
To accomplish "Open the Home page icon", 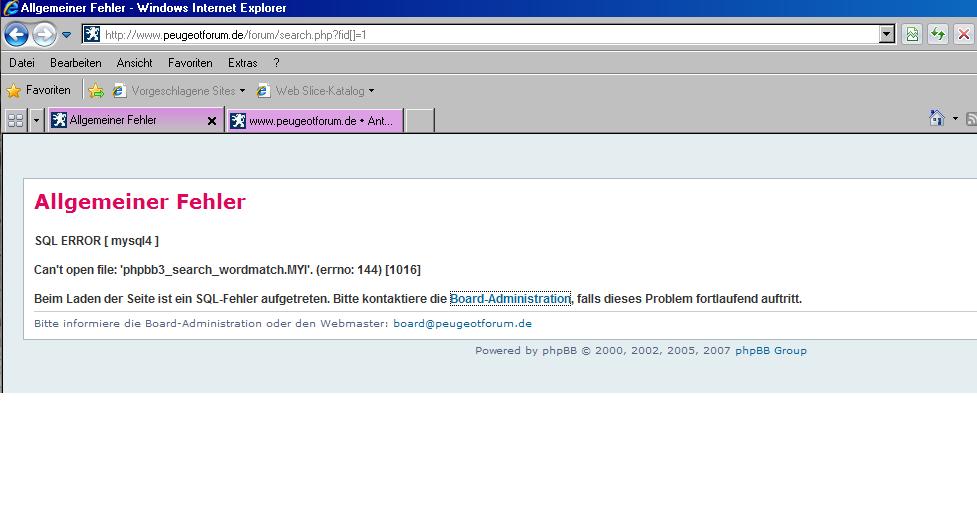I will pyautogui.click(x=937, y=119).
